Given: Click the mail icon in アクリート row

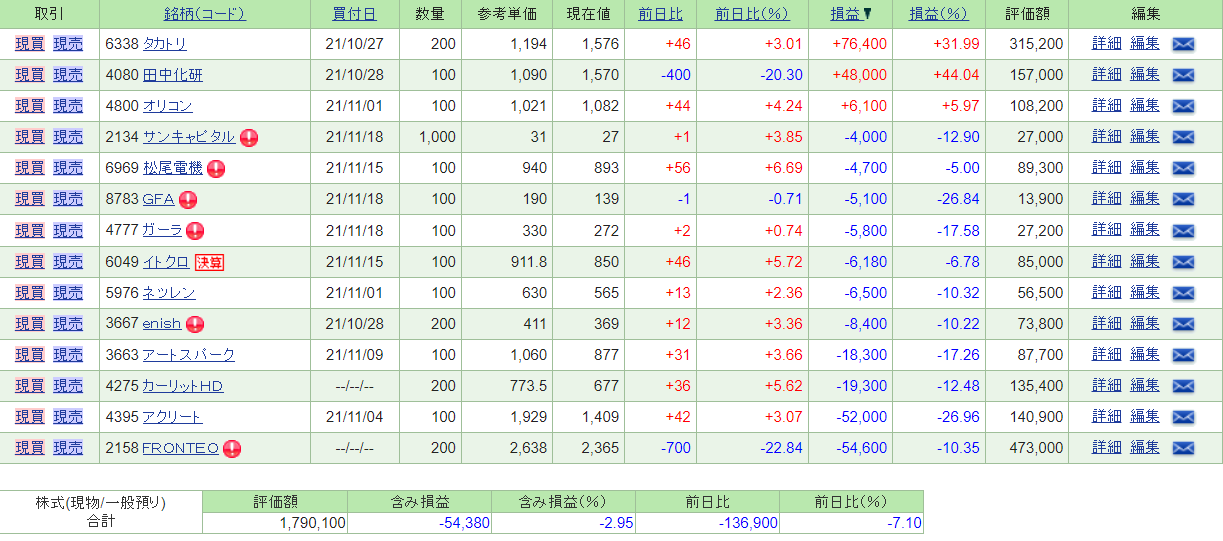Looking at the screenshot, I should point(1183,417).
